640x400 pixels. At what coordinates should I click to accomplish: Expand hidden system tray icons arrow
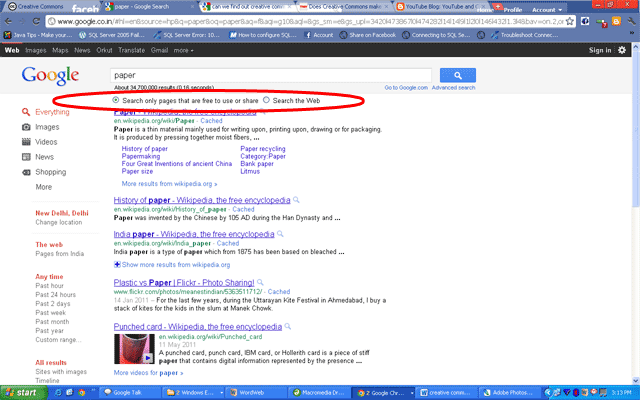(x=548, y=393)
